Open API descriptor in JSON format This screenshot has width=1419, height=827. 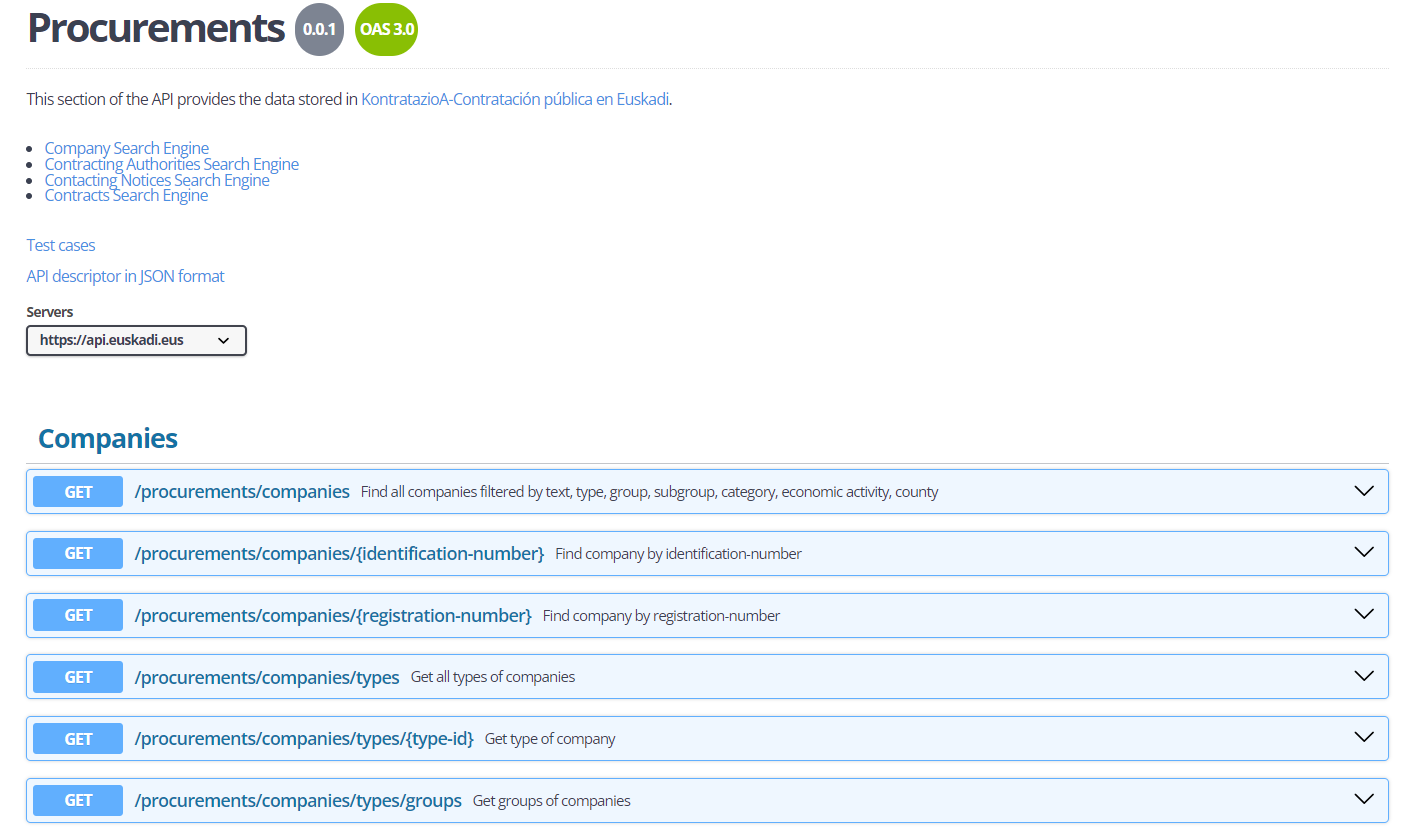click(x=125, y=276)
